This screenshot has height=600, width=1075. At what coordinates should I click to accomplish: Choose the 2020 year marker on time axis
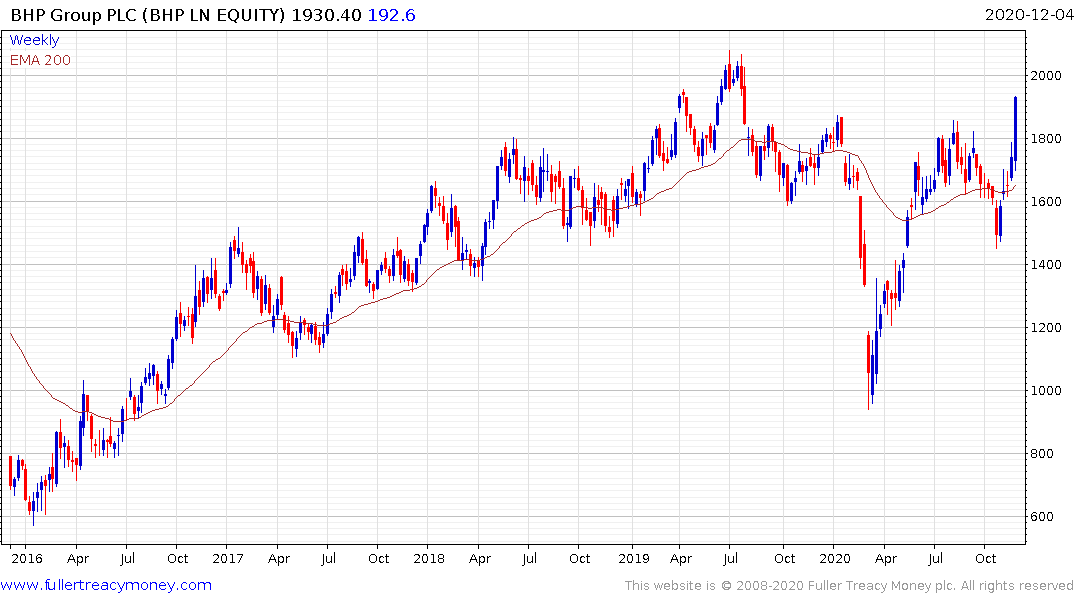tap(834, 558)
